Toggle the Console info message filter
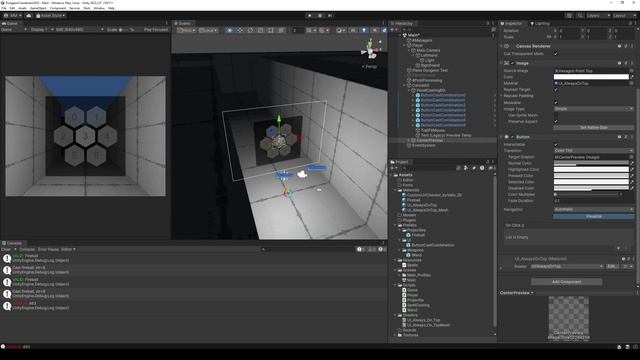 pos(361,249)
